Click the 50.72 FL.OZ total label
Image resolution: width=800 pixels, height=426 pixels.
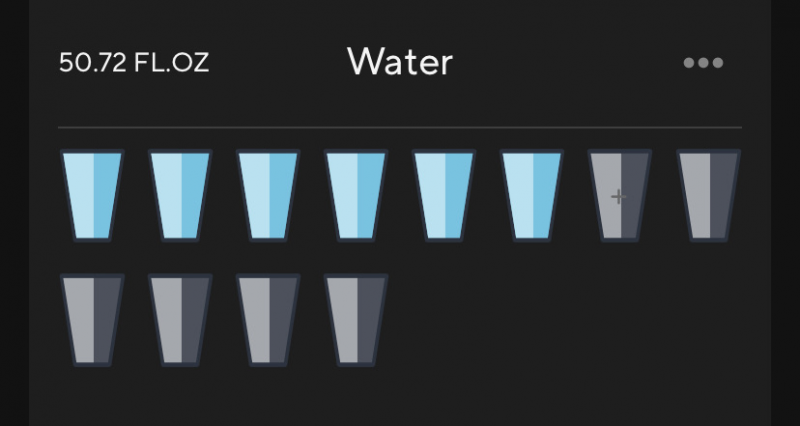(x=134, y=63)
